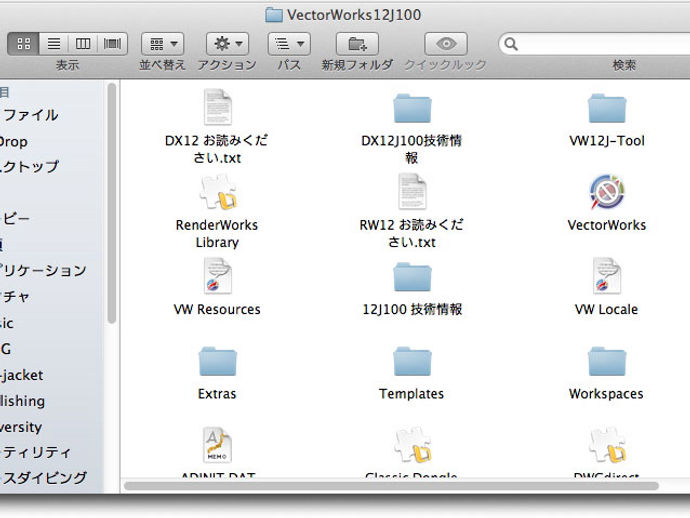Screen dimensions: 690x518
Task: Open sidebar item ending in ティリティ
Action: pos(36,452)
